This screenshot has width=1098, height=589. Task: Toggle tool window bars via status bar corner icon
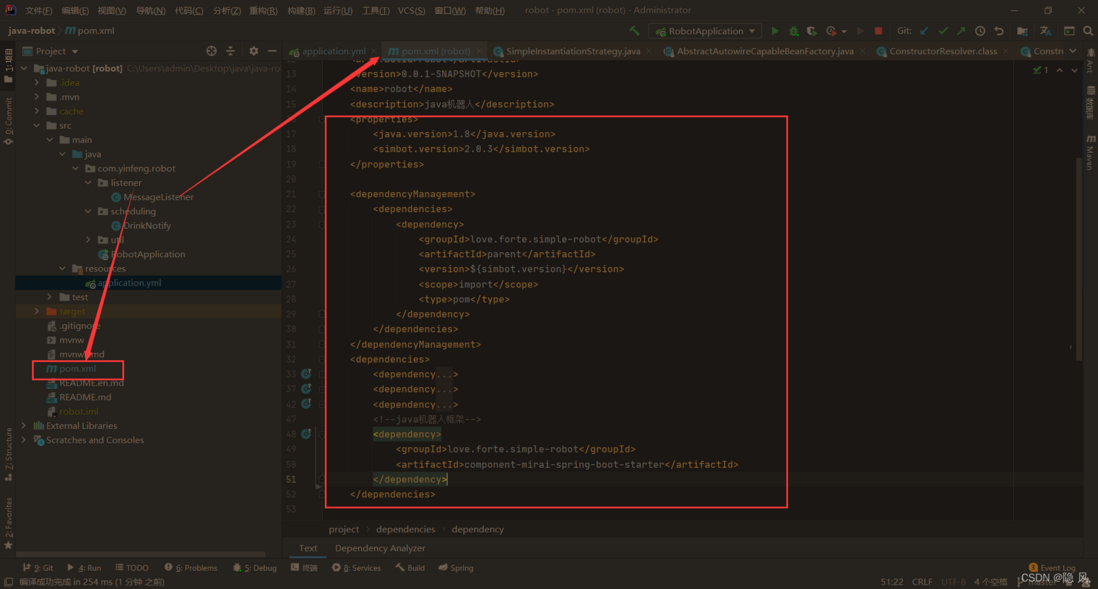(x=8, y=582)
